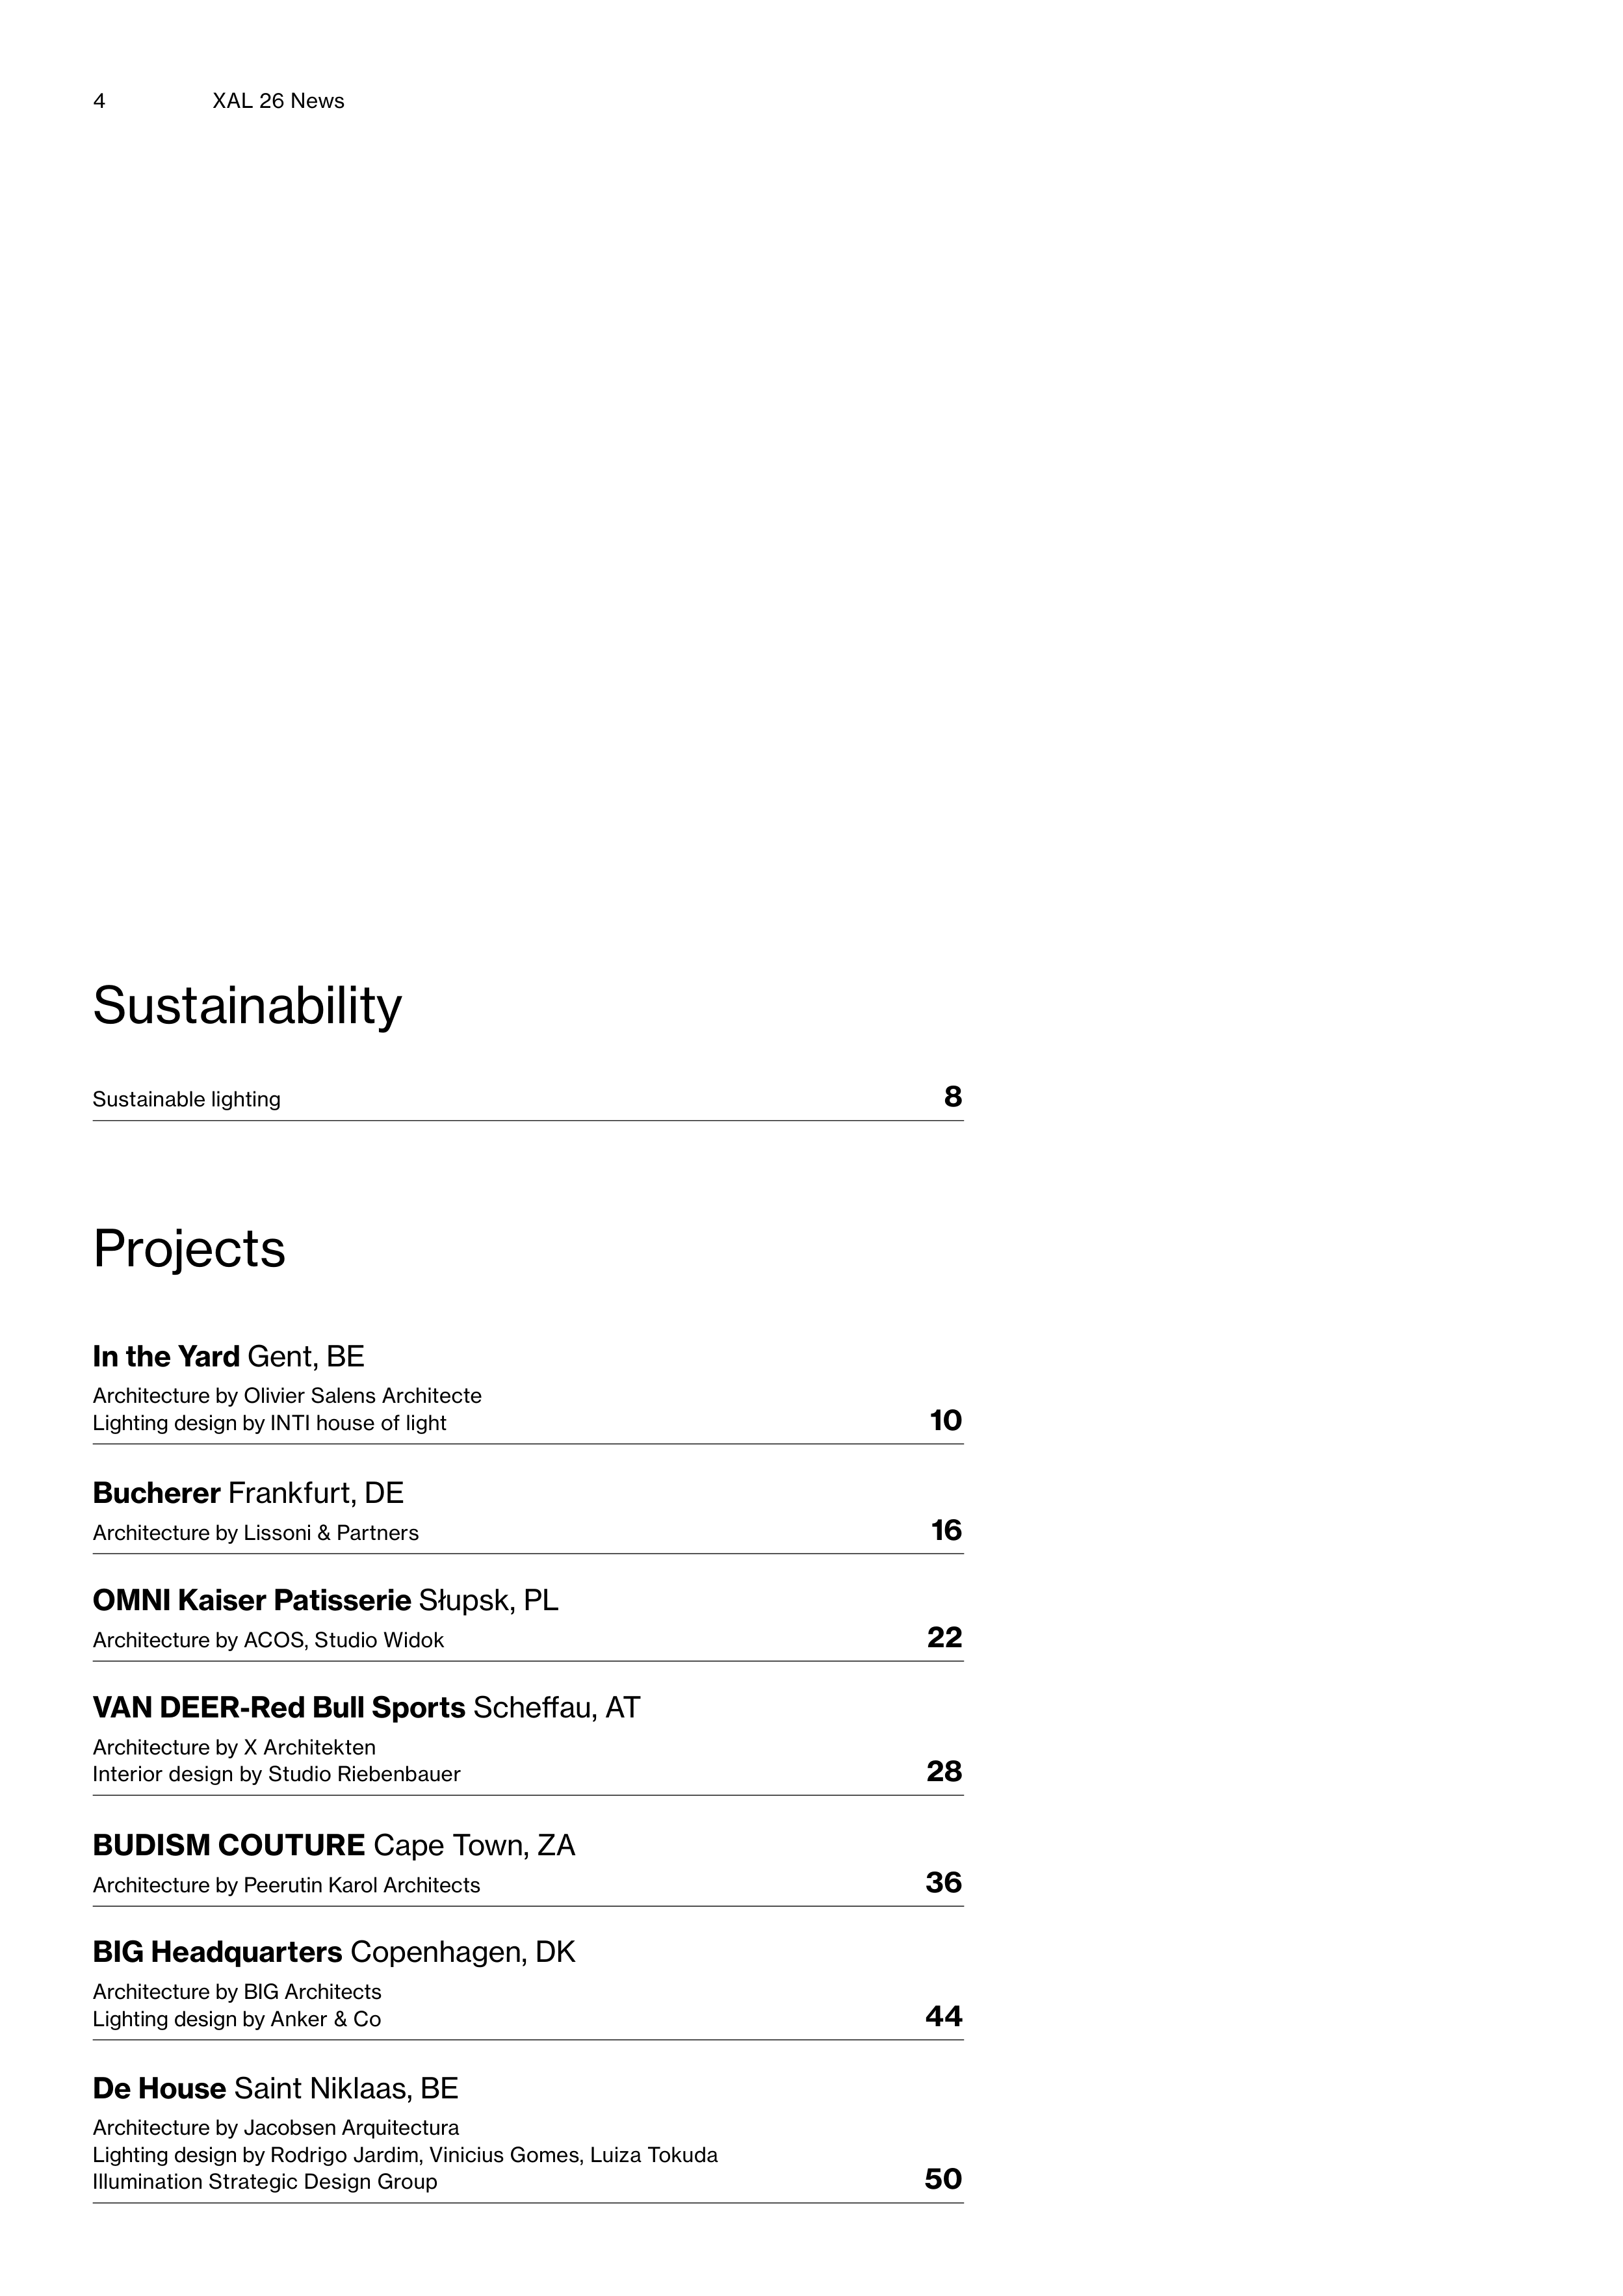
Task: Click the "Lighting design by INTI house of light" line
Action: pos(269,1423)
